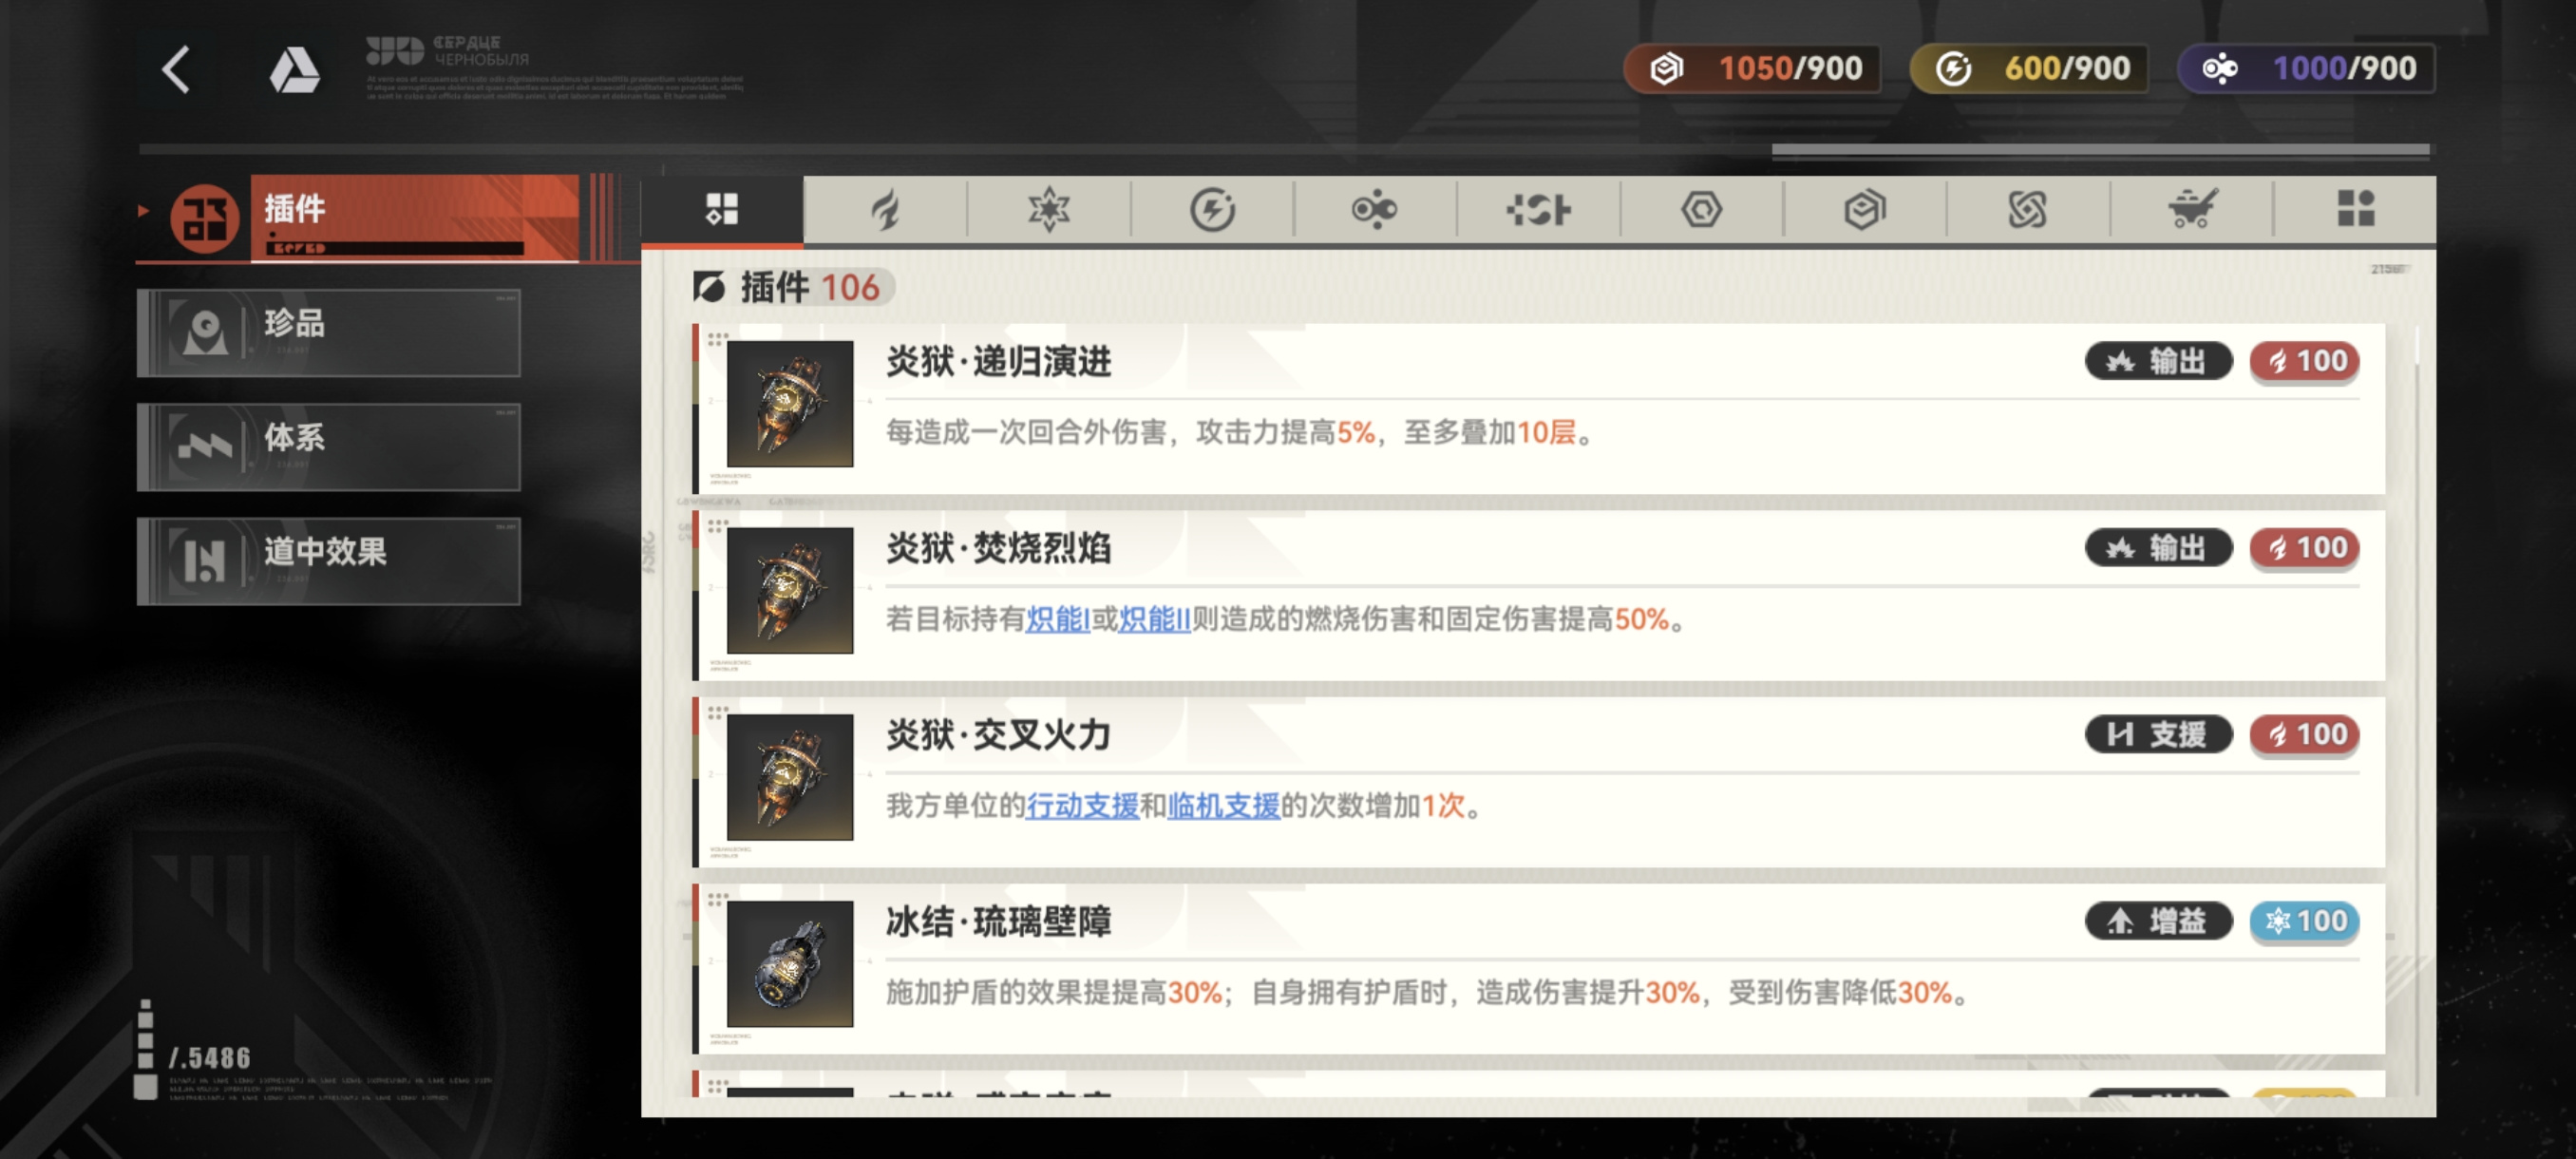The height and width of the screenshot is (1159, 2576).
Task: Select the 炎狱·递归演进 plugin thumbnail
Action: pos(790,404)
